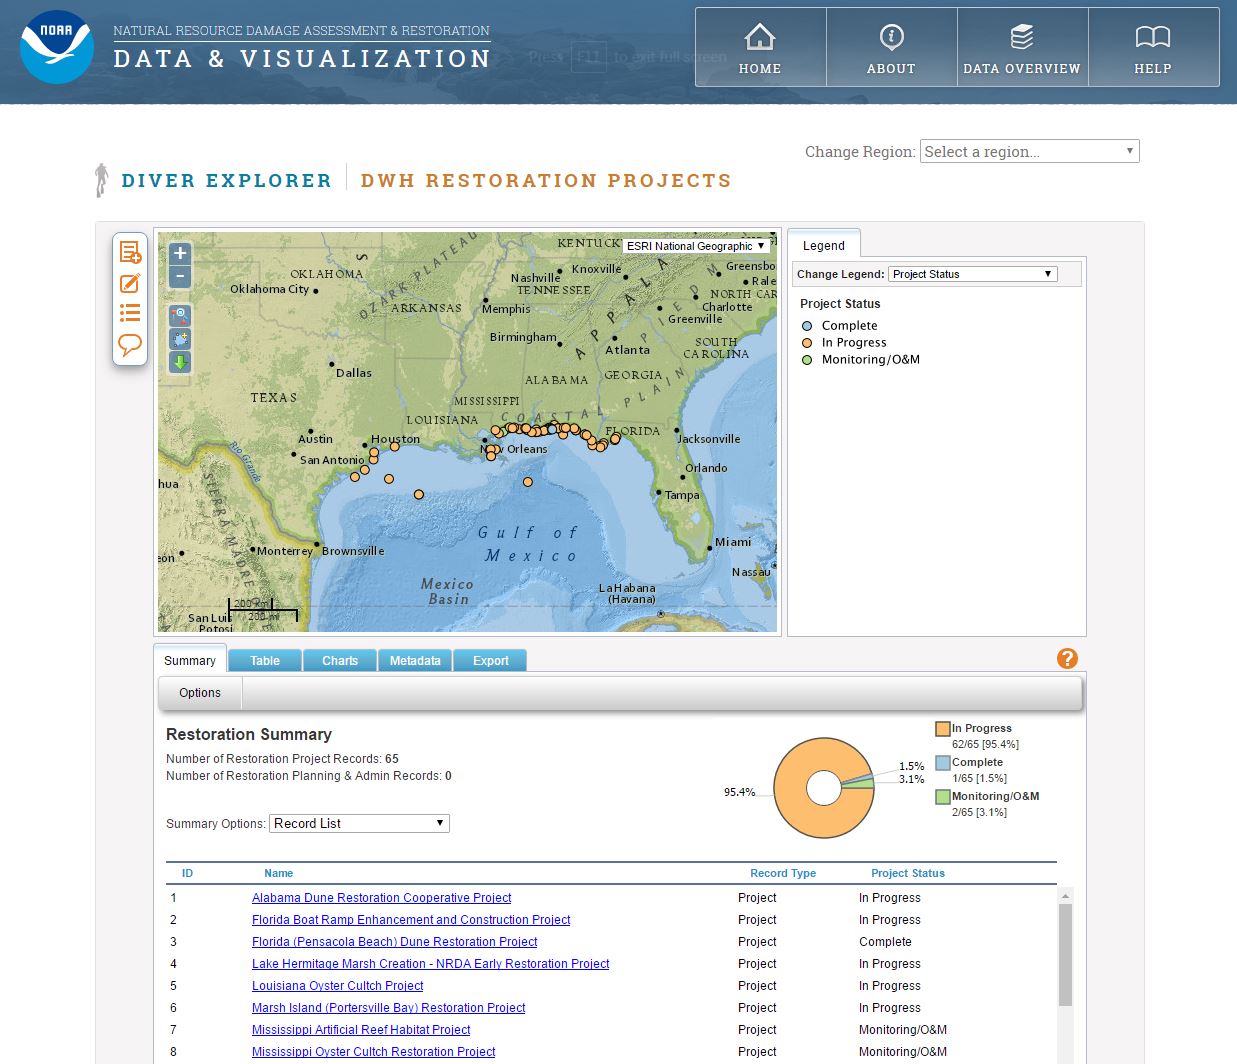Select the Legend tab
Image resolution: width=1237 pixels, height=1064 pixels.
pos(824,245)
